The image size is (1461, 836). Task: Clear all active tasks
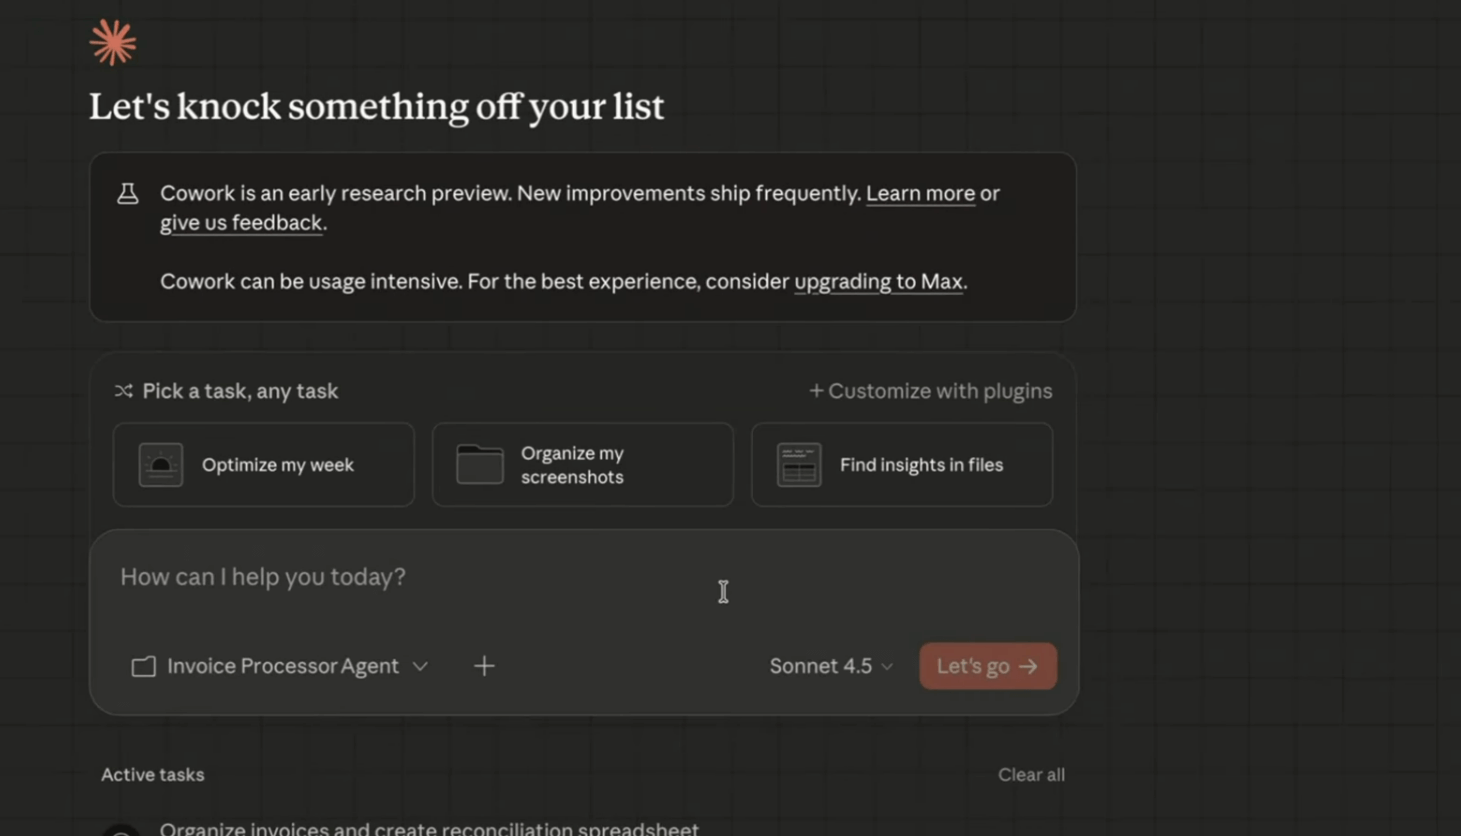[1031, 775]
